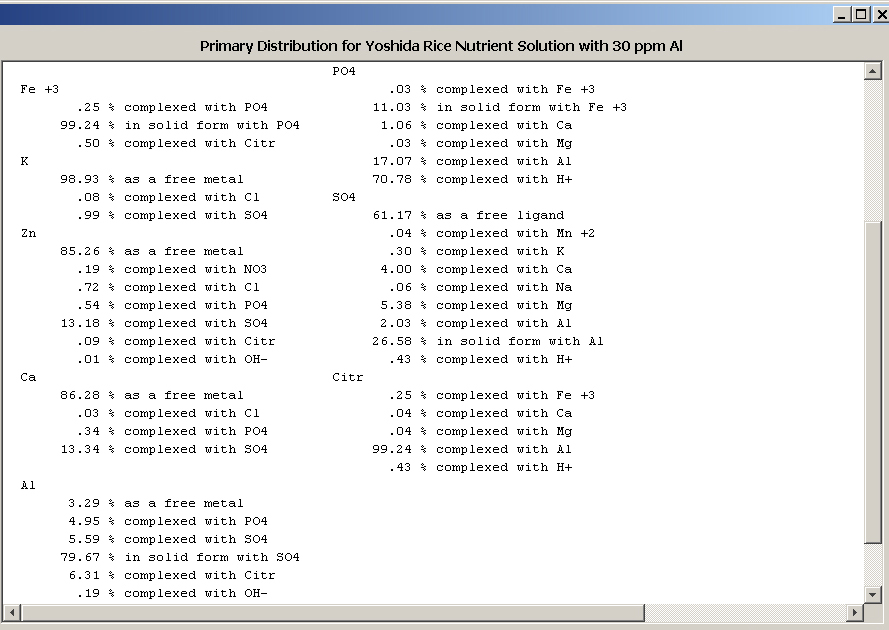Click the horizontal scrollbar left arrow
The image size is (889, 630).
tap(11, 612)
